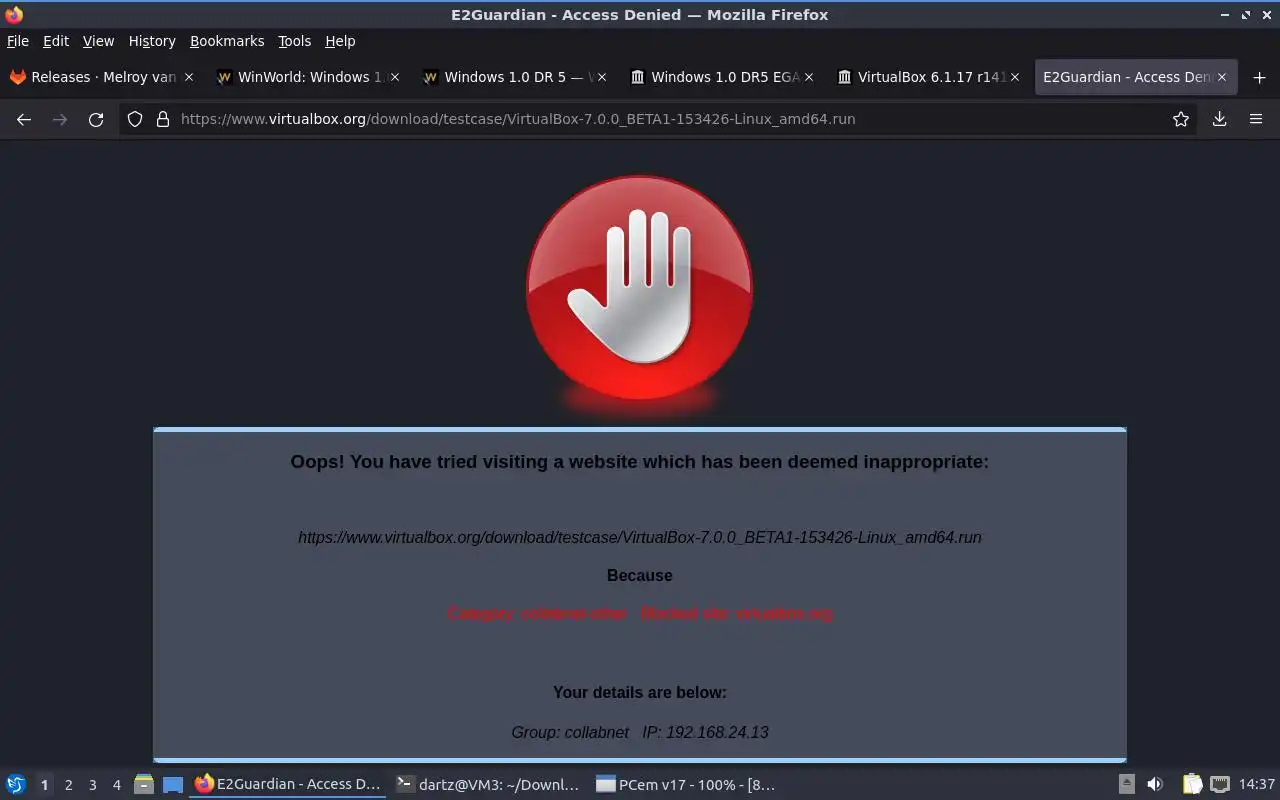Screen dimensions: 1280x800
Task: Open the Bookmarks menu
Action: pos(227,41)
